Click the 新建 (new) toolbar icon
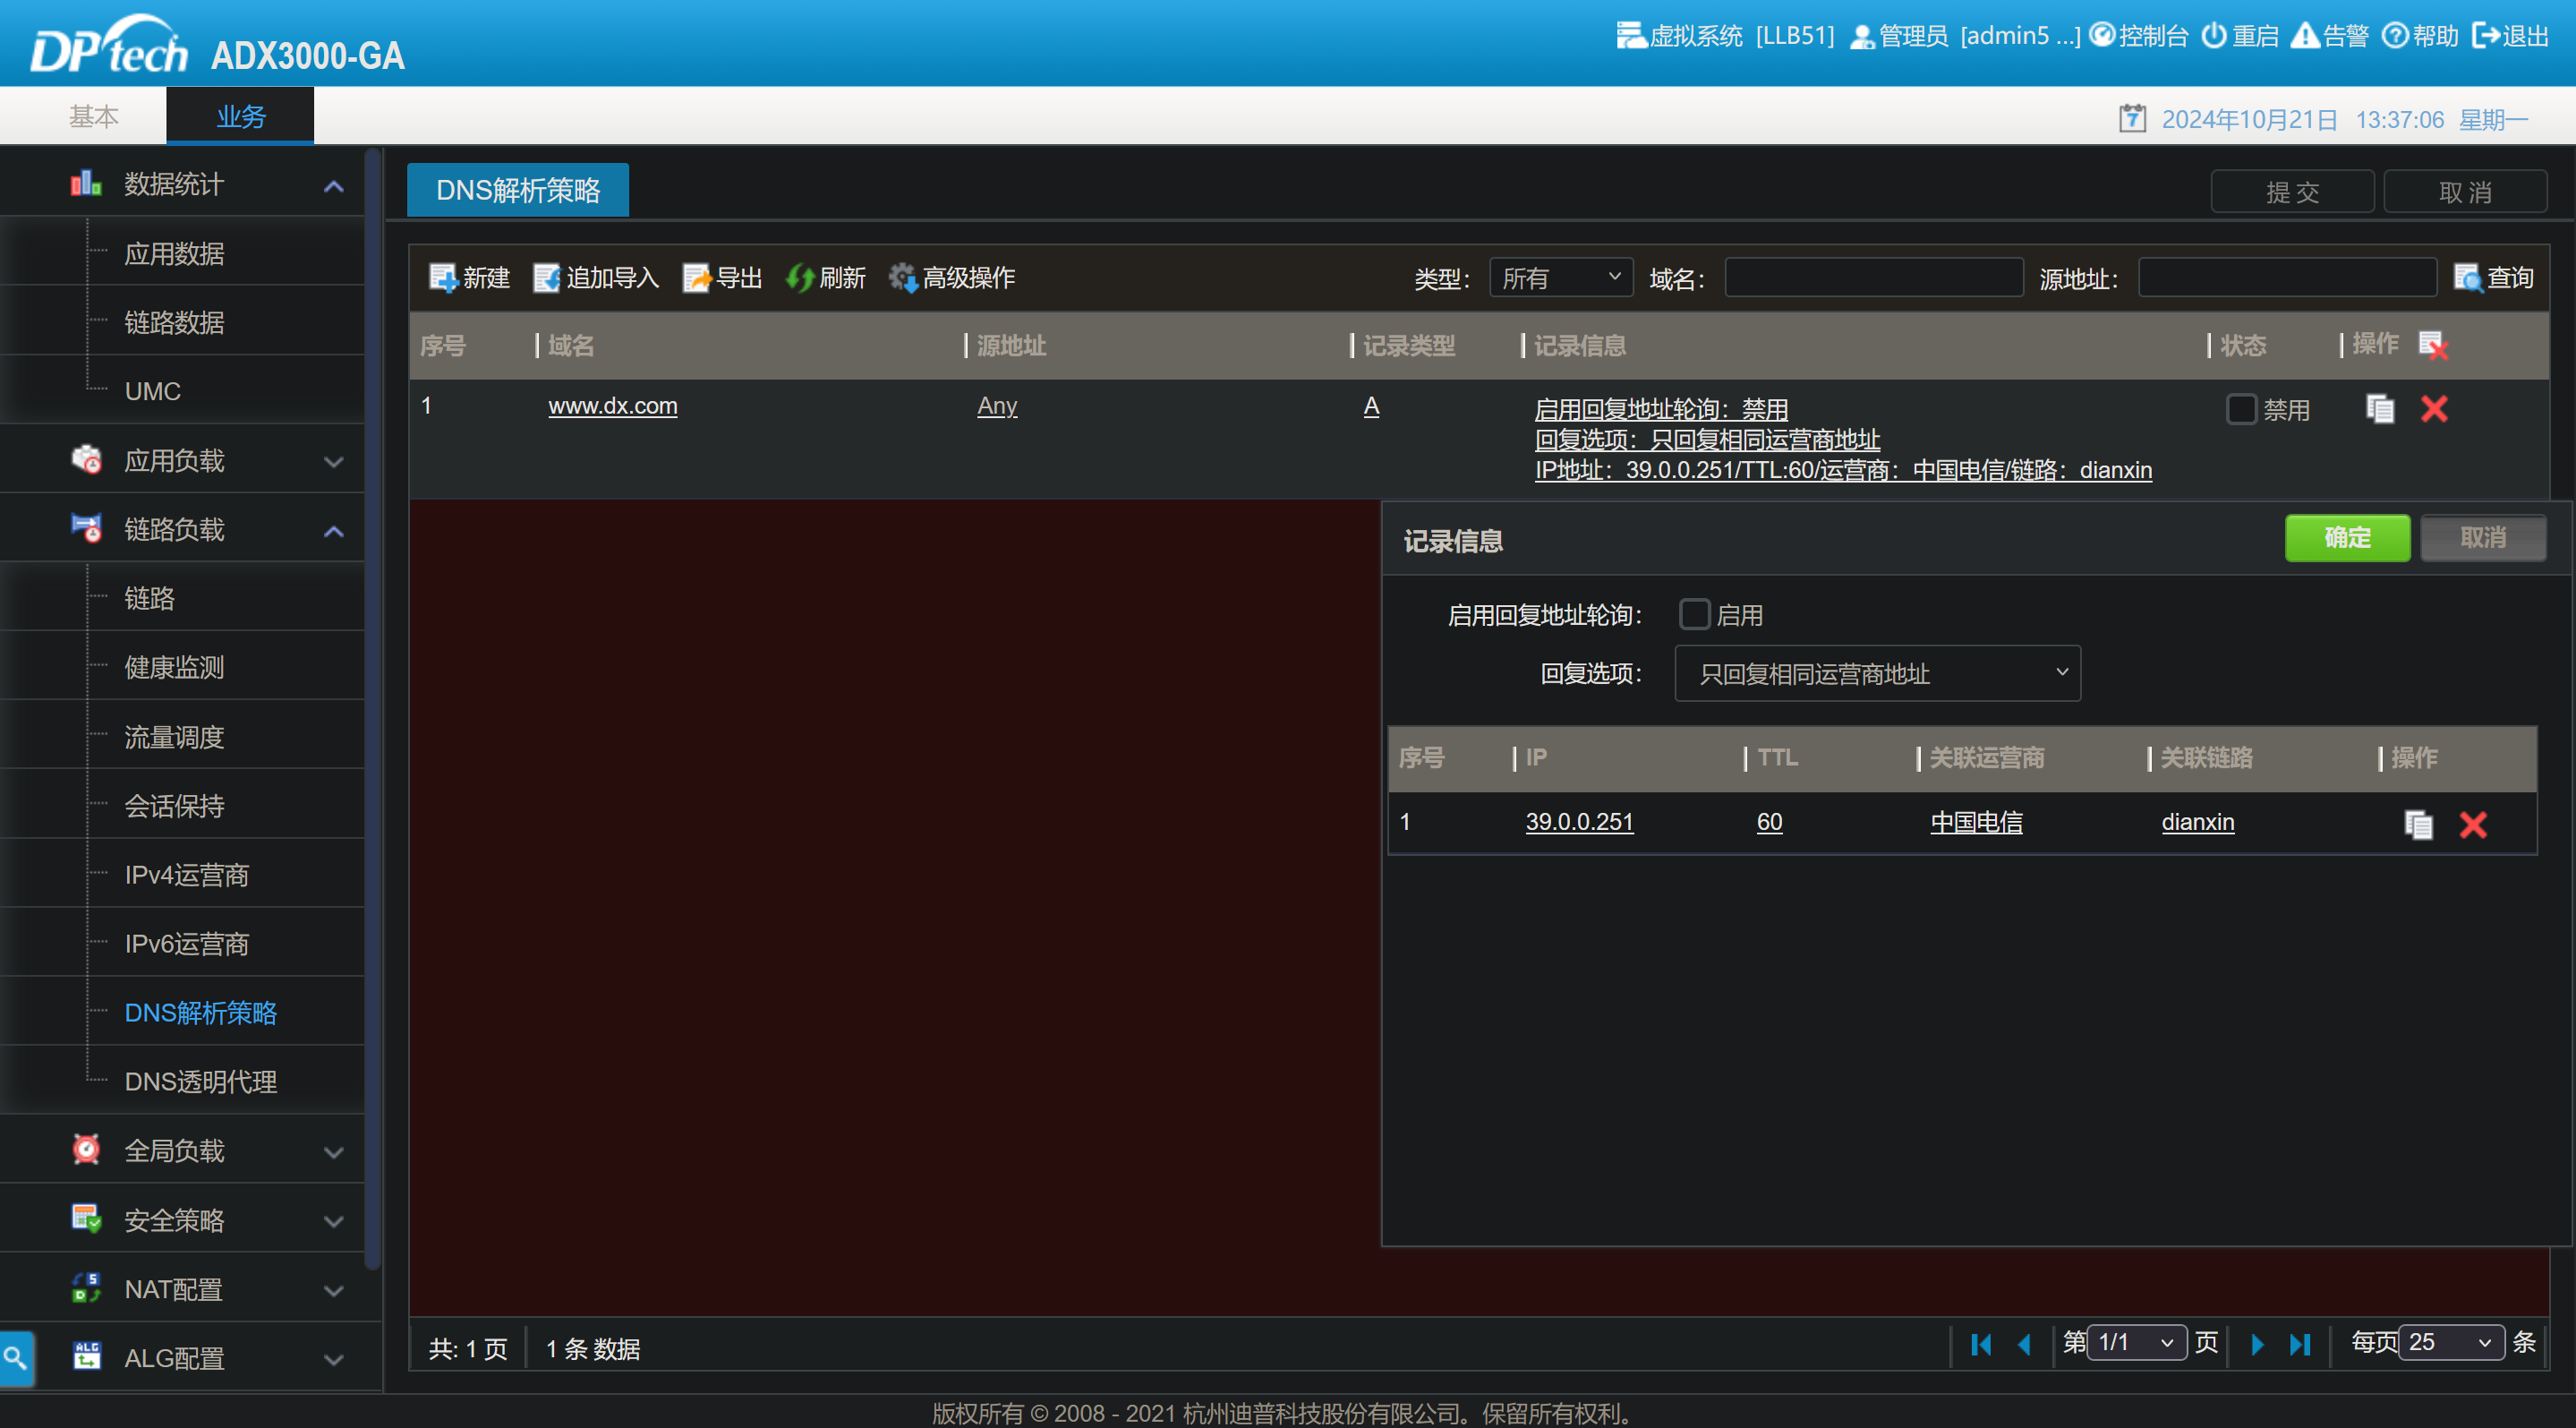This screenshot has width=2576, height=1428. [x=443, y=278]
